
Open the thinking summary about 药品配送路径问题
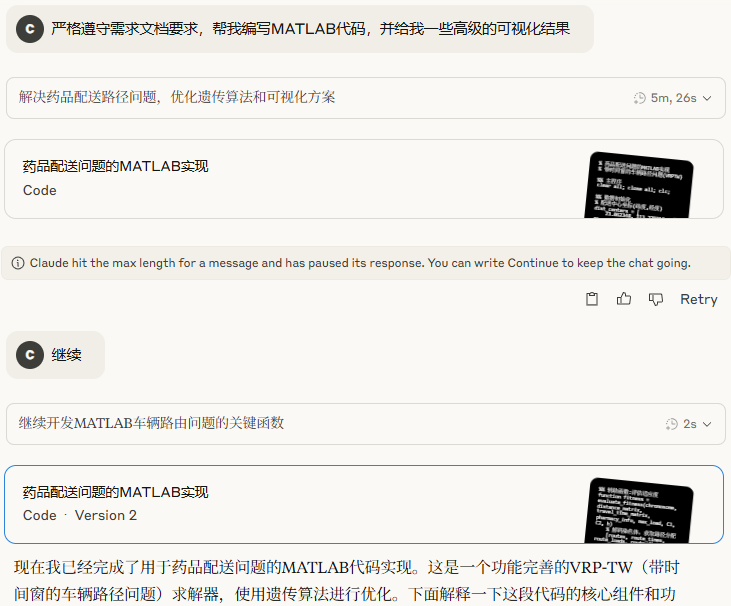(x=366, y=98)
